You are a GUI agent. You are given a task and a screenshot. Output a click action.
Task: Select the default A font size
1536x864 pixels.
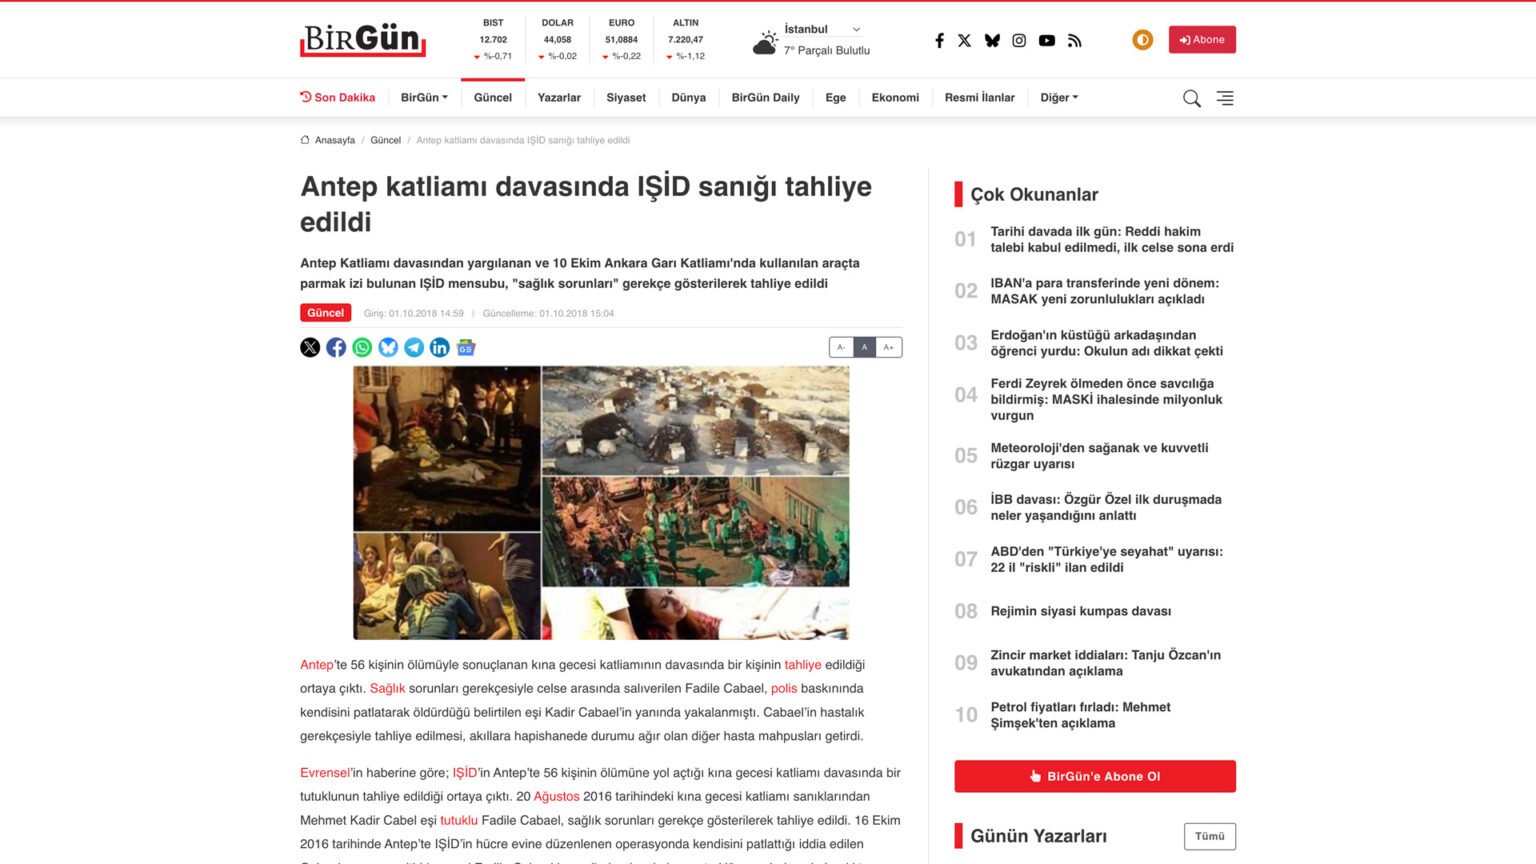pos(865,347)
